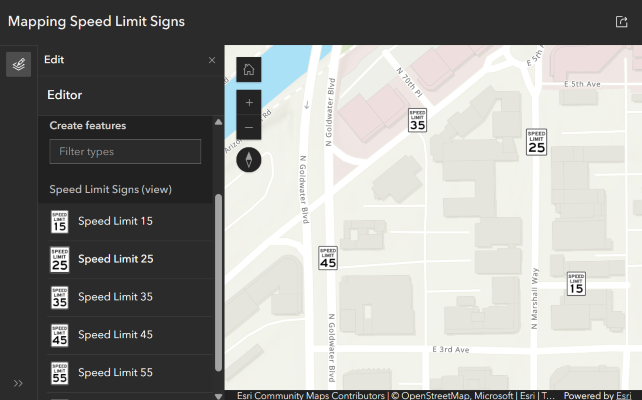This screenshot has width=642, height=400.
Task: Focus the Filter types field
Action: pyautogui.click(x=125, y=151)
